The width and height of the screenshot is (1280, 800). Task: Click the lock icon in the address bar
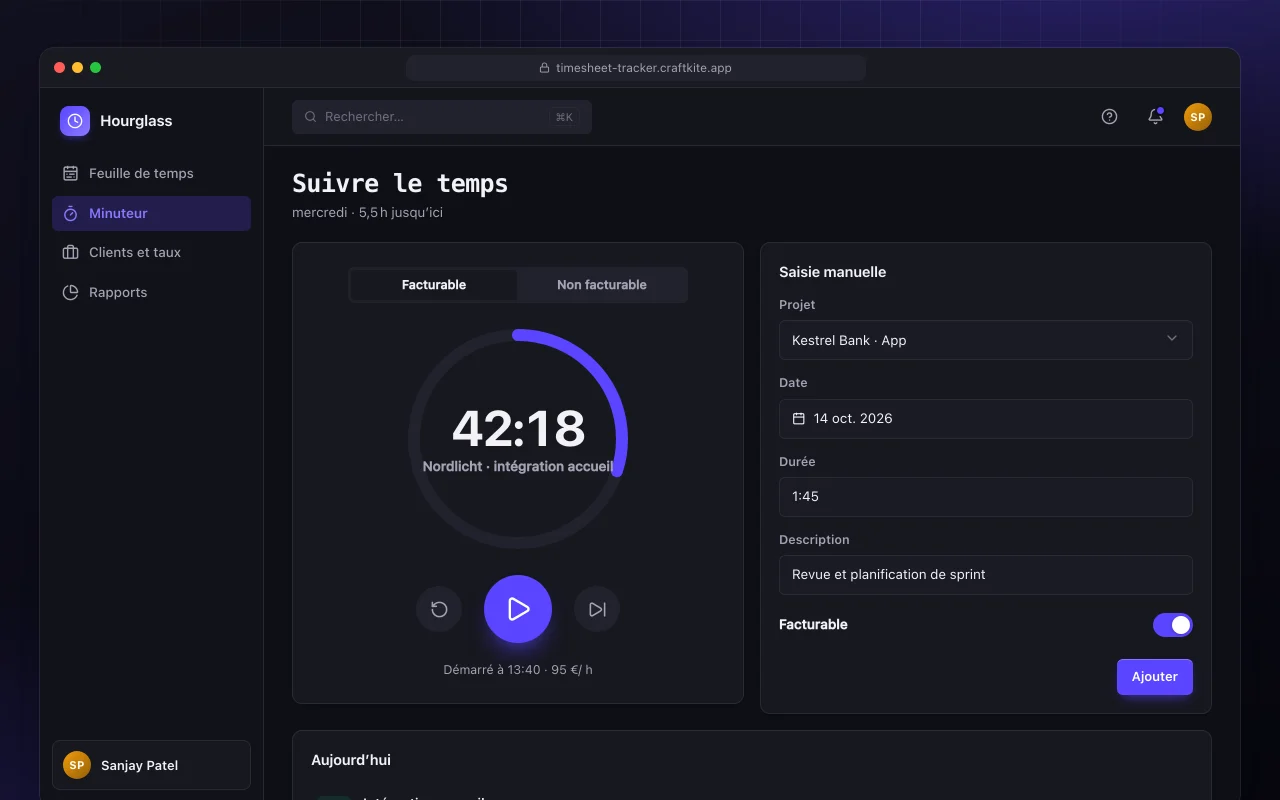click(545, 68)
